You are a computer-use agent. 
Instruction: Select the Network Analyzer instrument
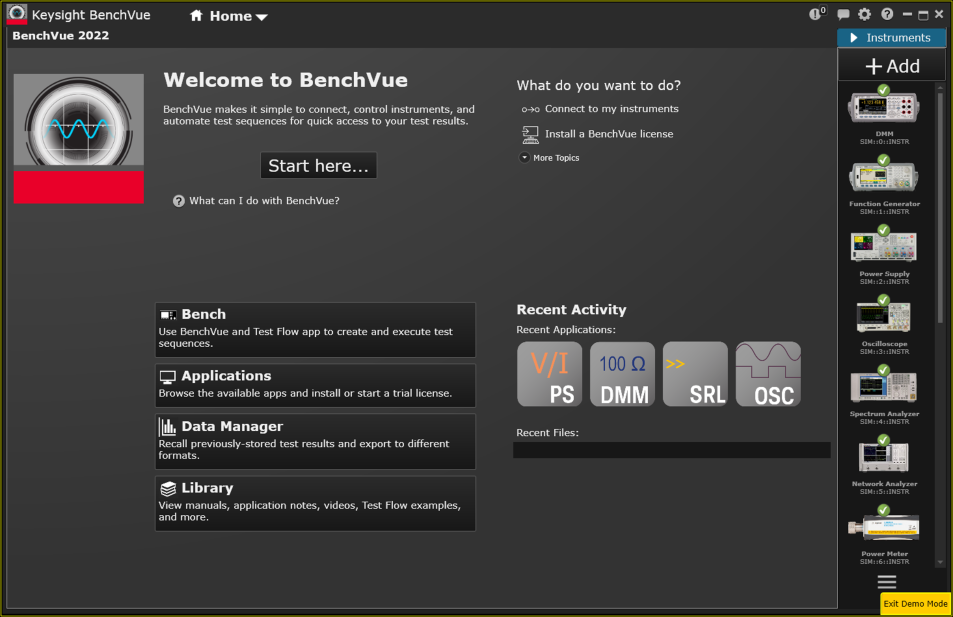click(x=884, y=465)
